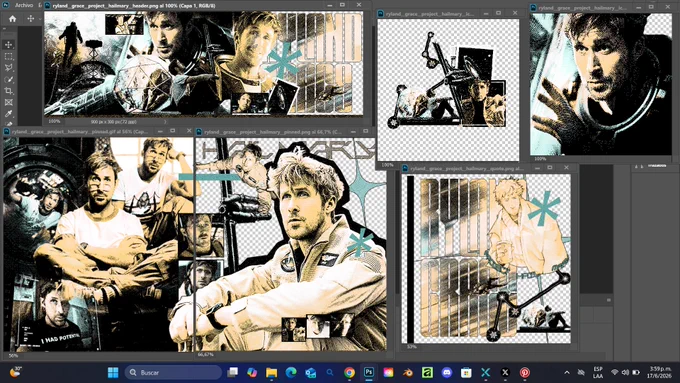This screenshot has width=680, height=383.
Task: Click the 66,67% zoom field in pinned.png window
Action: tap(206, 355)
